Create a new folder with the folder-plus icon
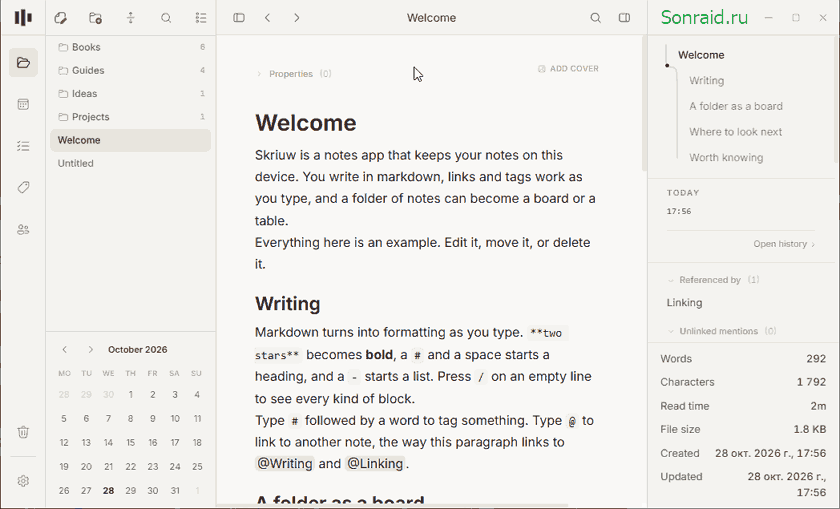 pos(95,18)
